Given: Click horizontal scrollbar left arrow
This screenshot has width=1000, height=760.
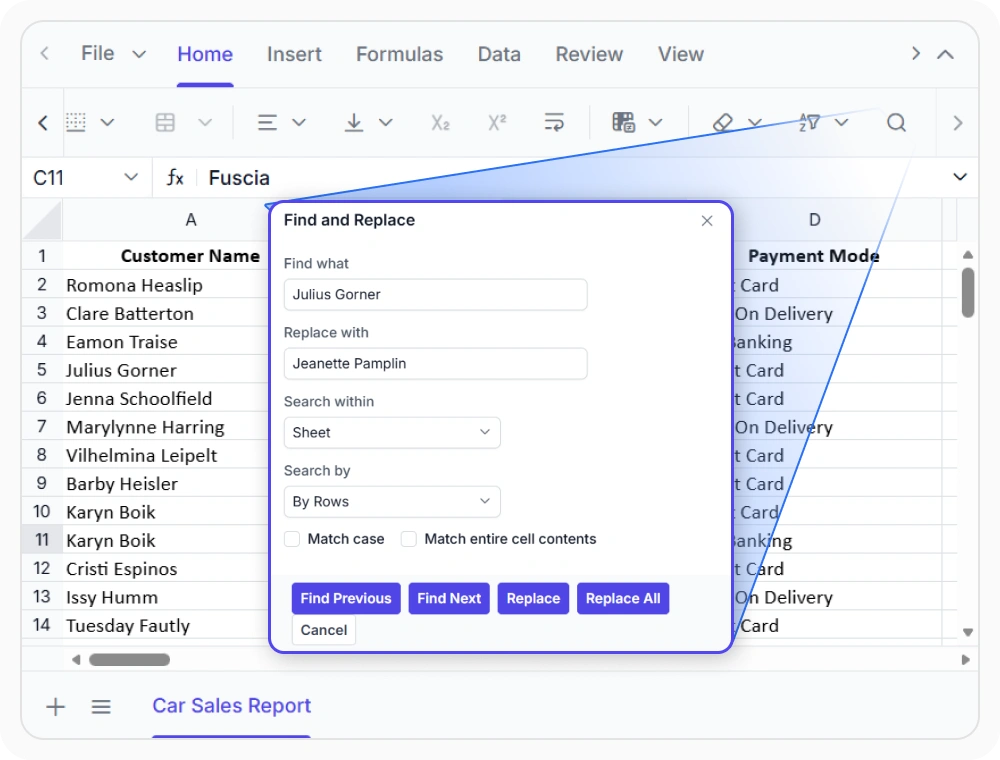Looking at the screenshot, I should [x=76, y=659].
